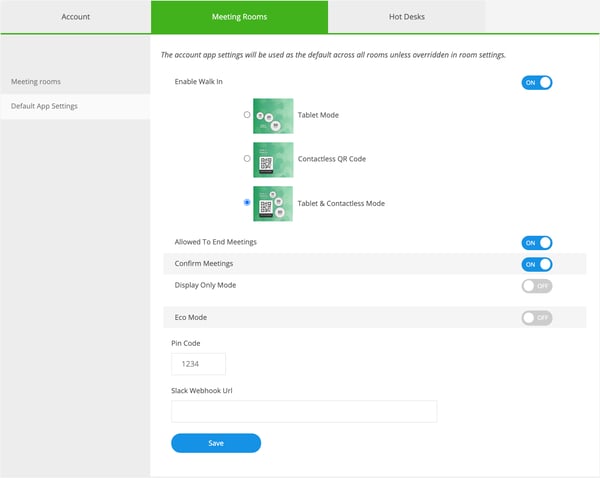Switch to the Hot Desks tab
This screenshot has height=478, width=600.
[406, 17]
